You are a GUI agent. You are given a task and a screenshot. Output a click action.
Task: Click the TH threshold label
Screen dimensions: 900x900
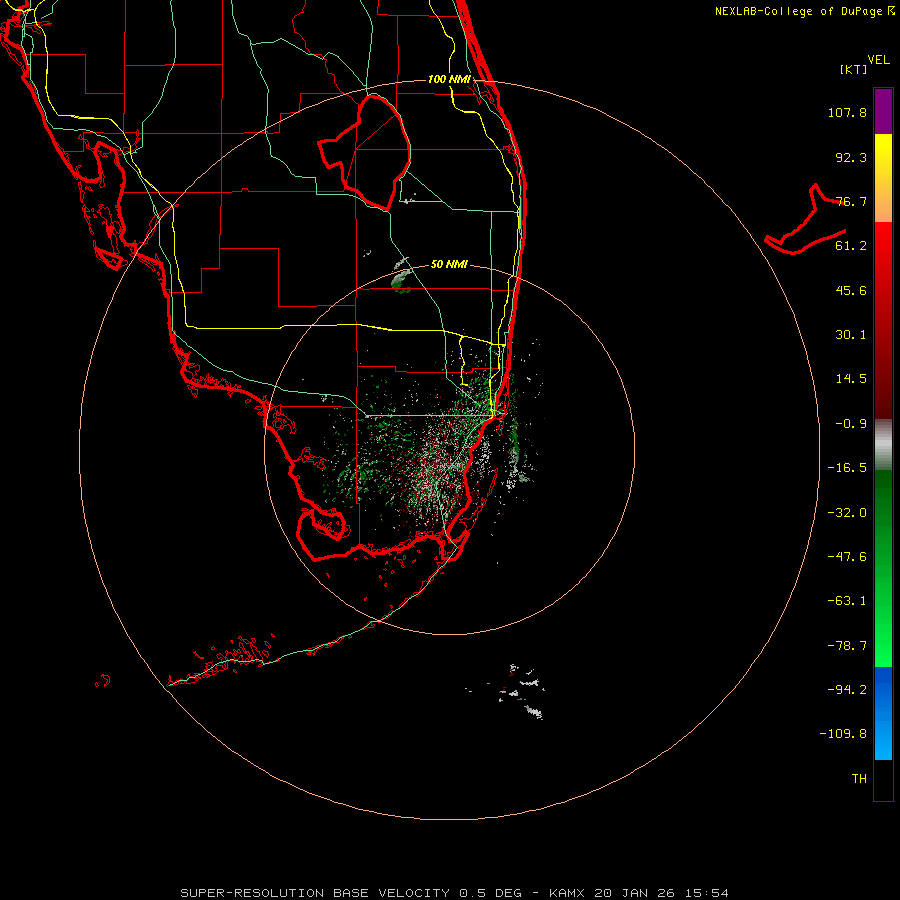(x=859, y=779)
